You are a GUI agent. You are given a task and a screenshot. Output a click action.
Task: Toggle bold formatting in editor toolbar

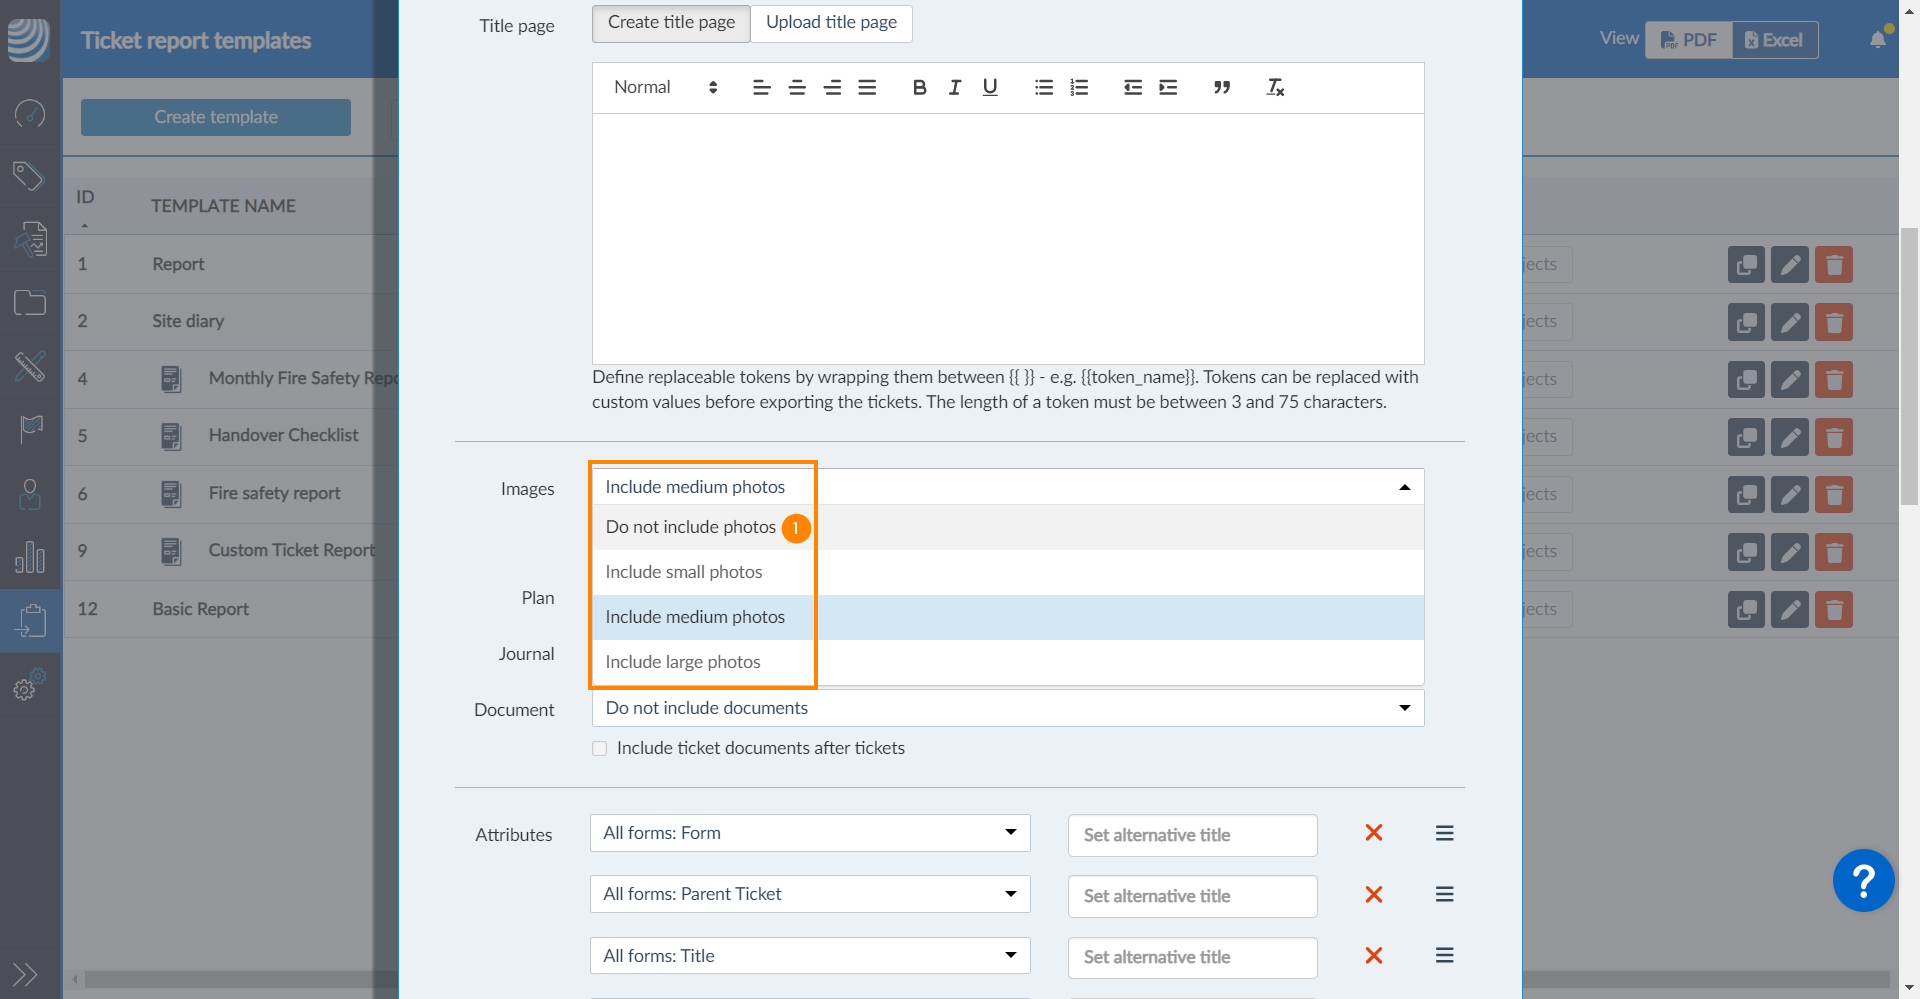919,88
